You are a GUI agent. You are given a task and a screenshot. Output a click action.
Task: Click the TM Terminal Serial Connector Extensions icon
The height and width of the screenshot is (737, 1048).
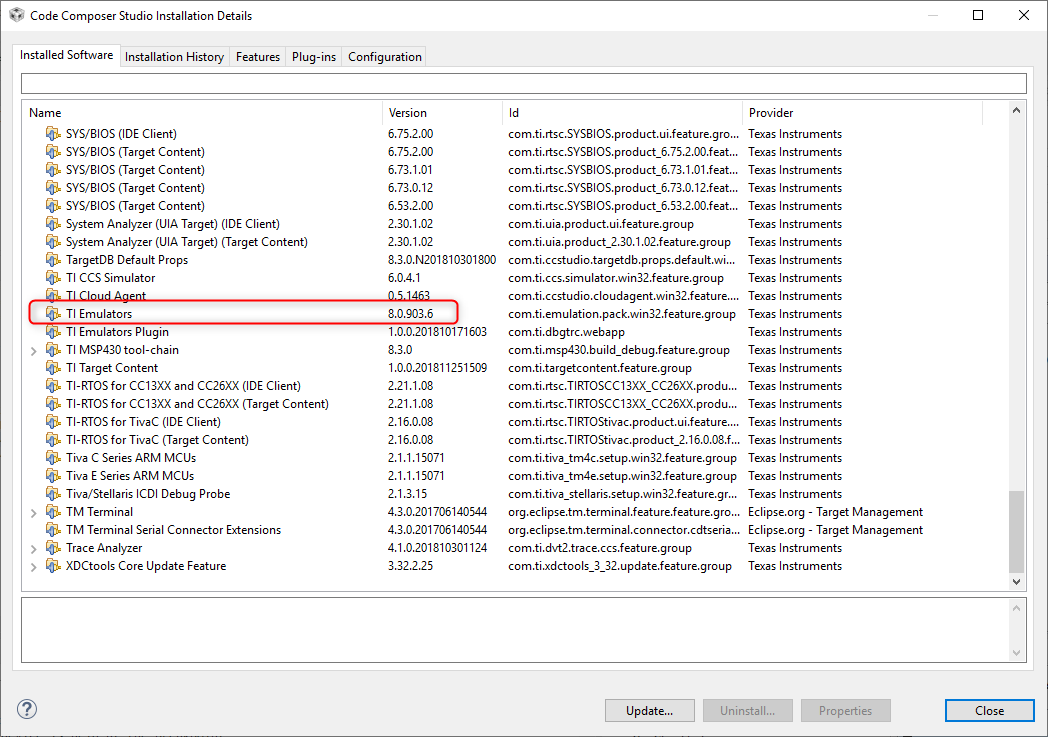click(x=53, y=531)
